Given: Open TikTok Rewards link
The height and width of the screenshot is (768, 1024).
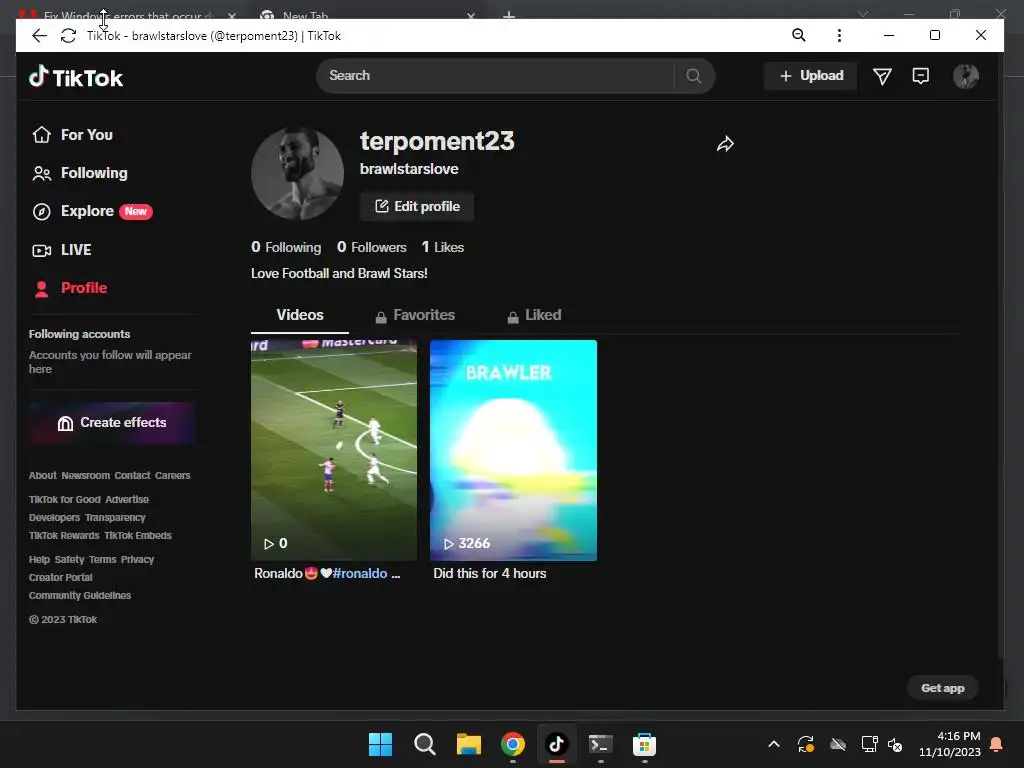Looking at the screenshot, I should point(64,536).
